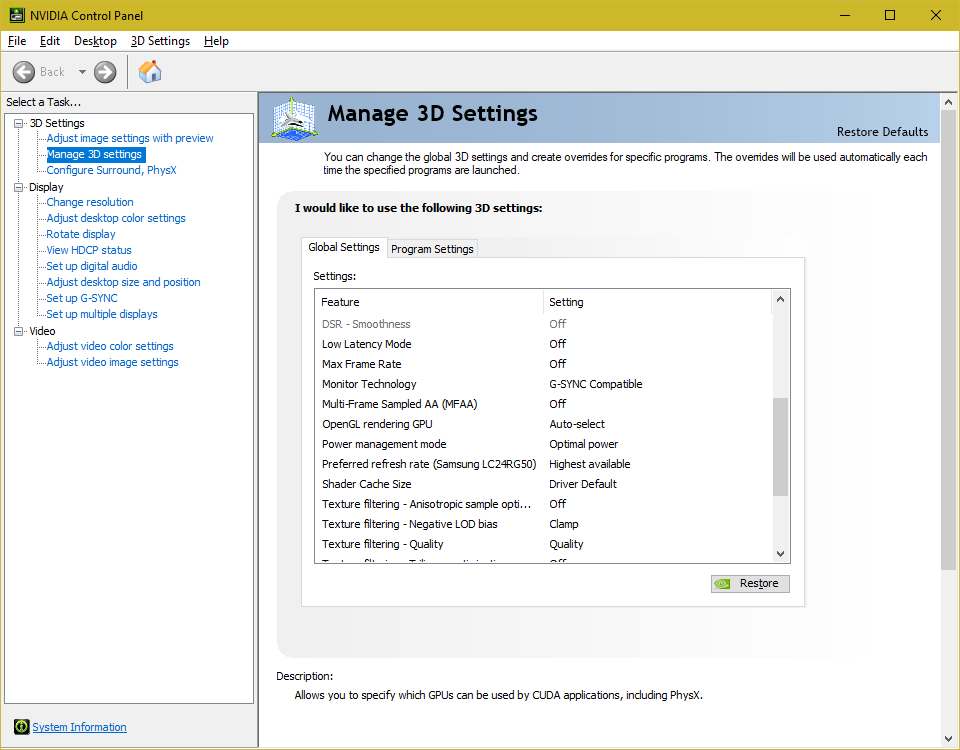
Task: Click the System Information icon
Action: click(x=21, y=727)
